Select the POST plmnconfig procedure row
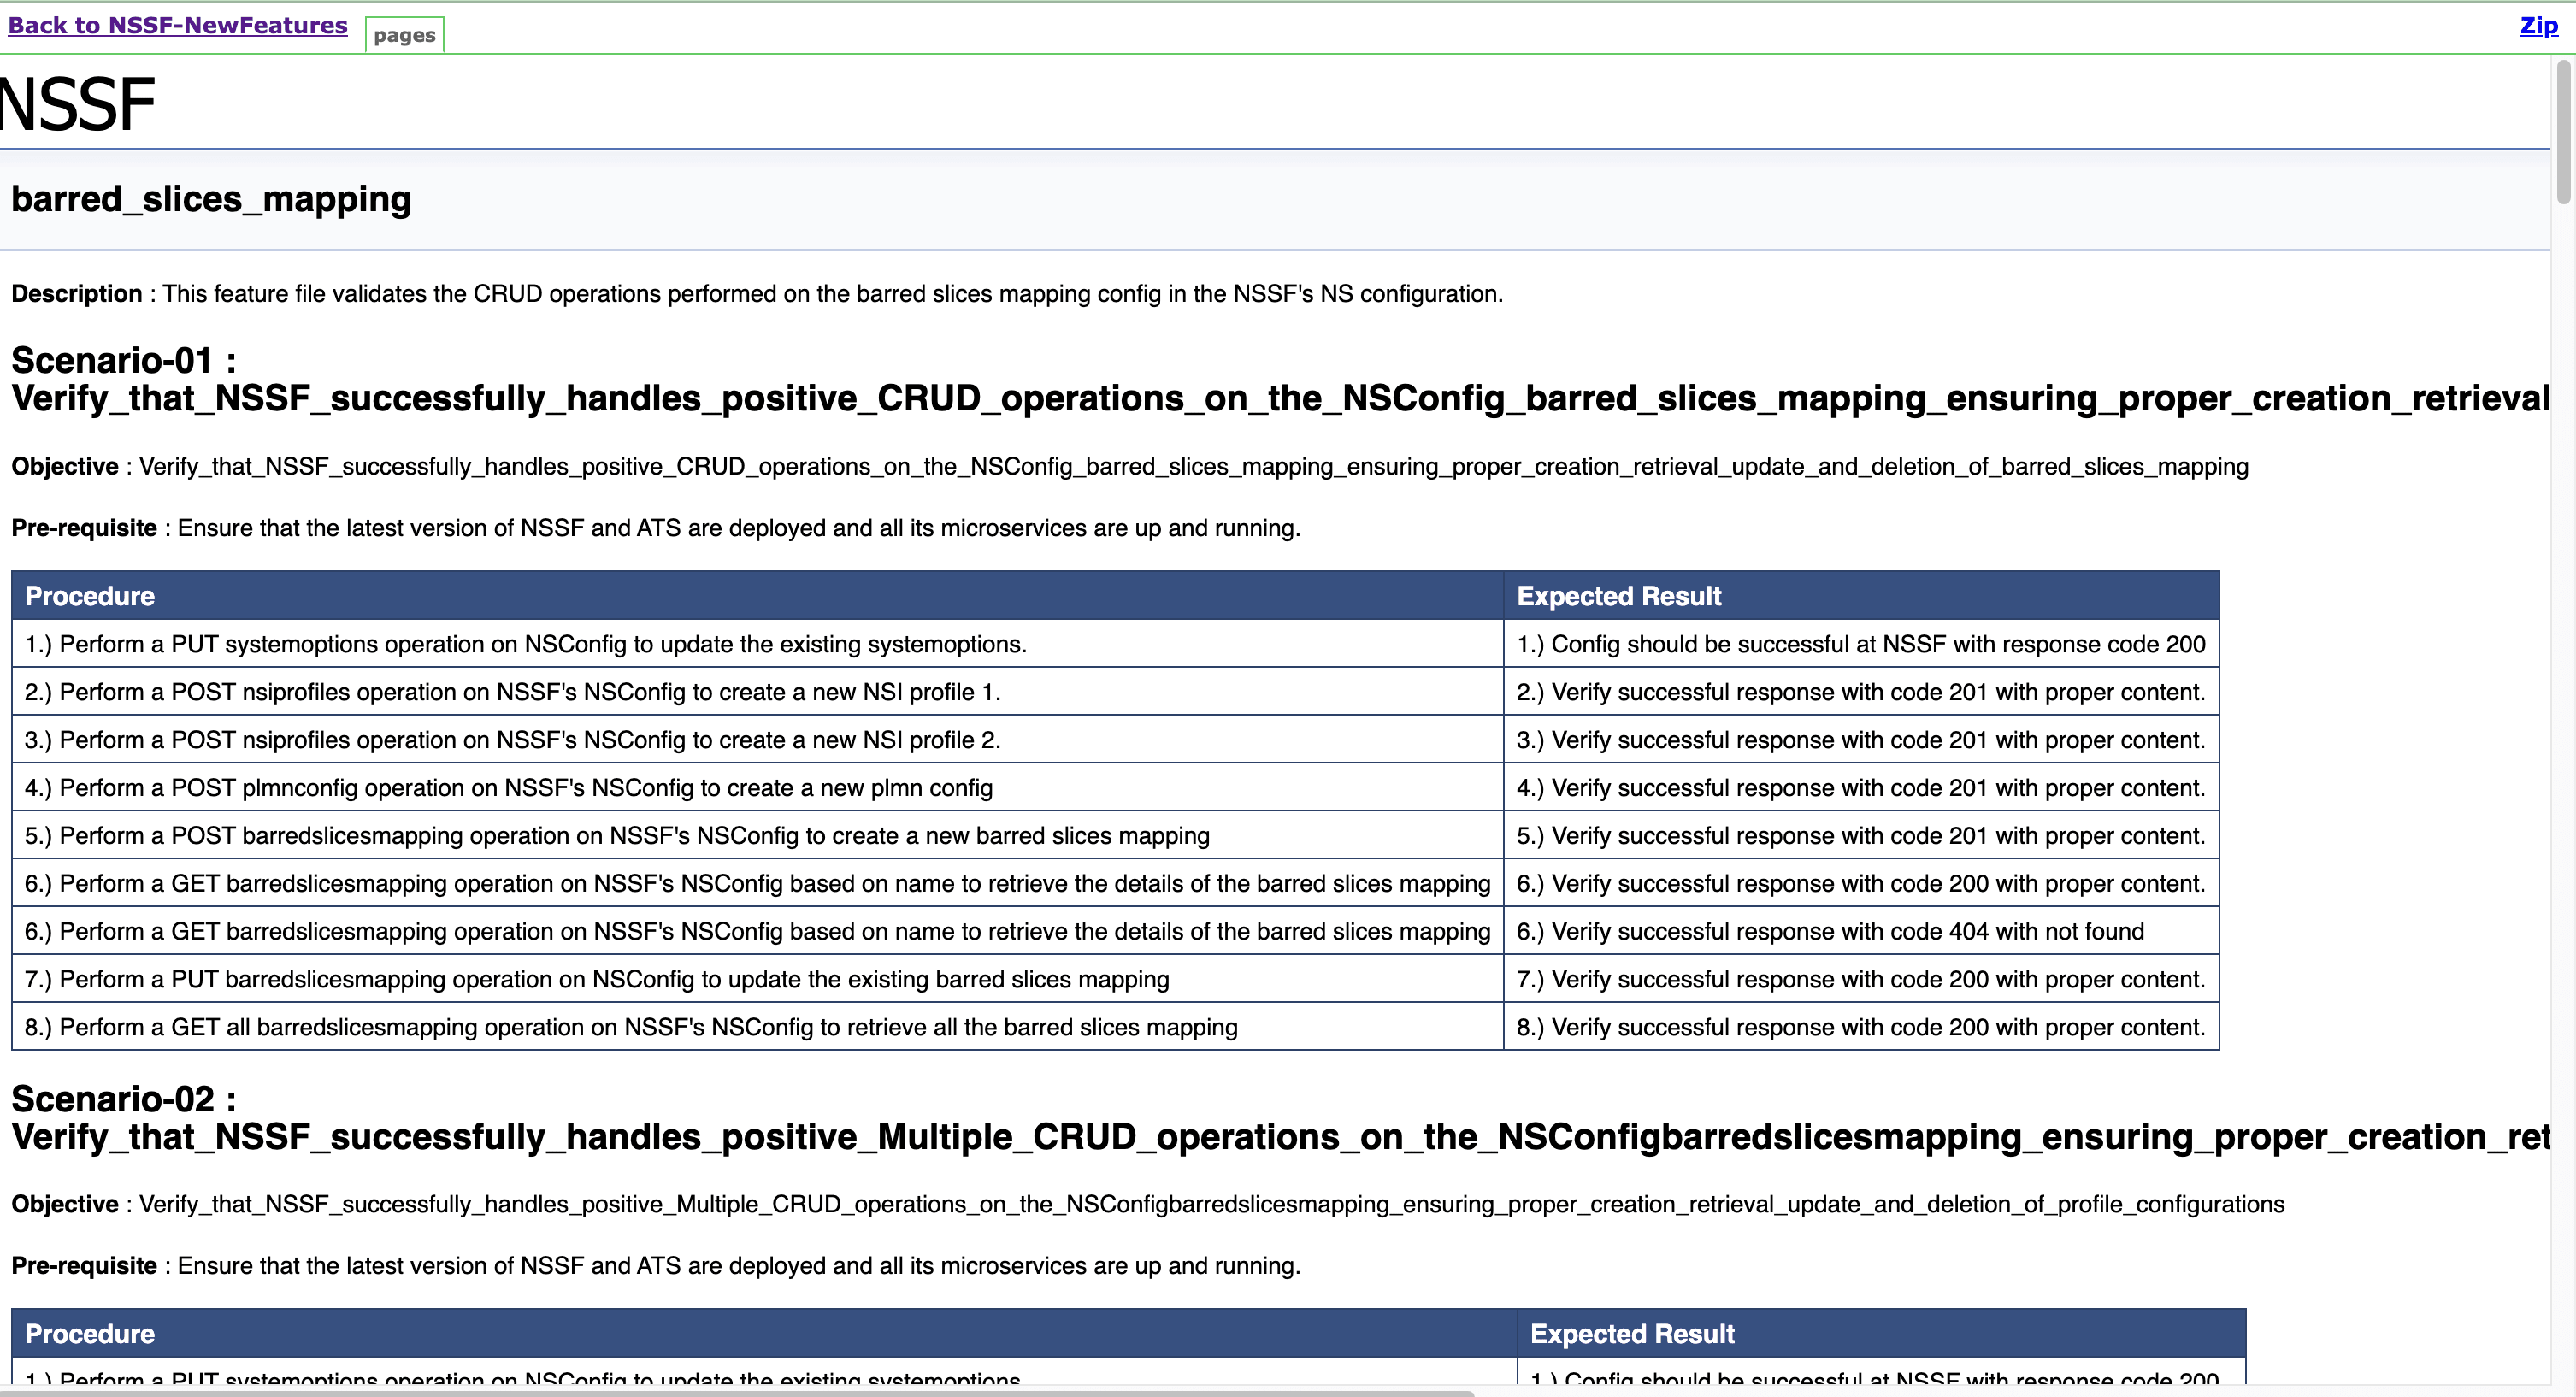This screenshot has width=2576, height=1397. pyautogui.click(x=508, y=787)
